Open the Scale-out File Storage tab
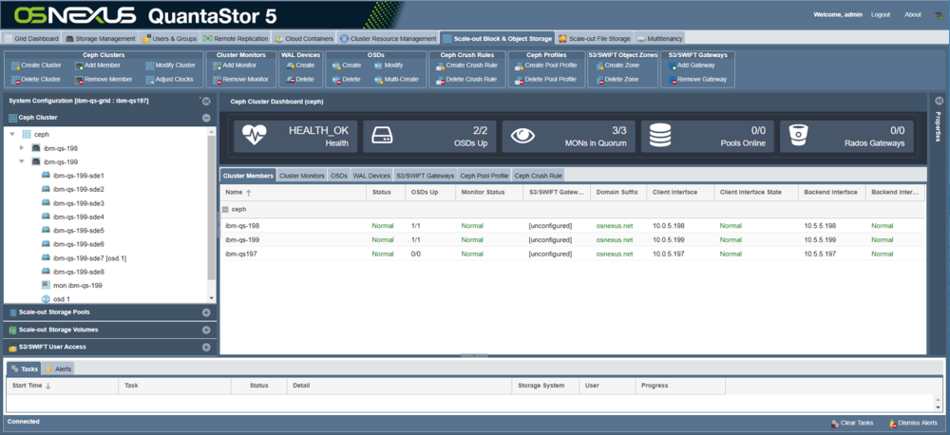Viewport: 950px width, 435px height. point(594,38)
